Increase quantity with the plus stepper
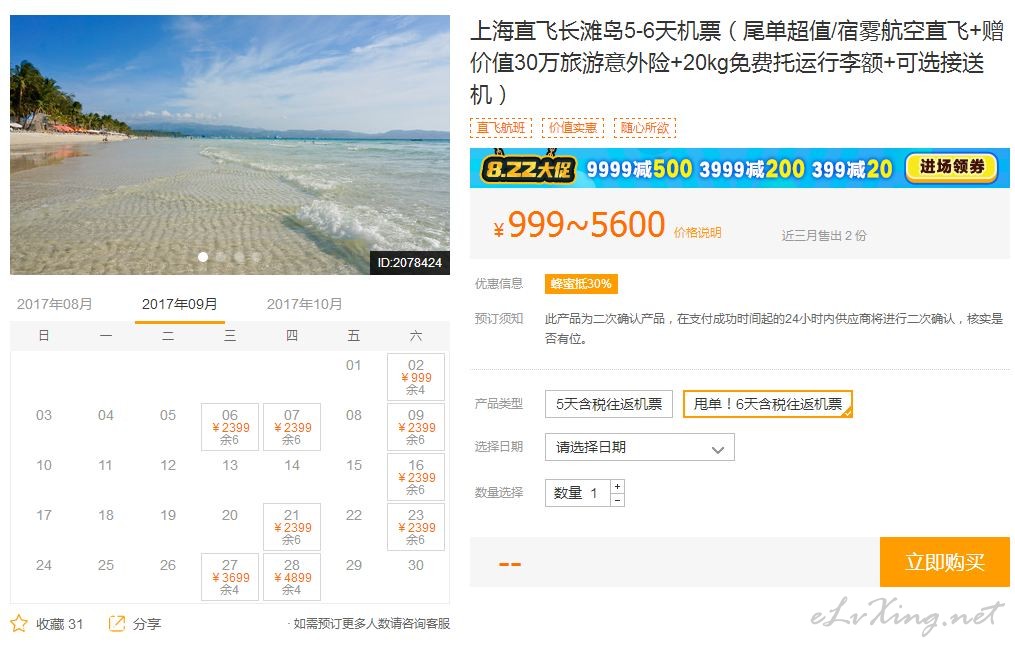The image size is (1015, 649). tap(618, 486)
